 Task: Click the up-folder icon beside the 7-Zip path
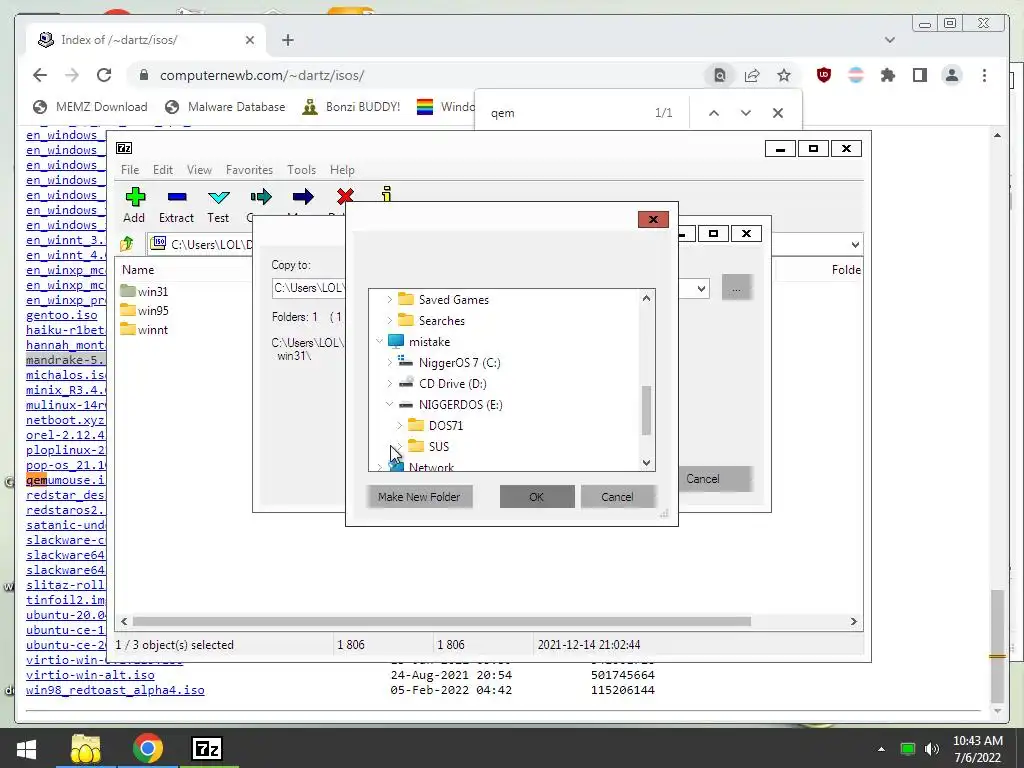pos(127,244)
